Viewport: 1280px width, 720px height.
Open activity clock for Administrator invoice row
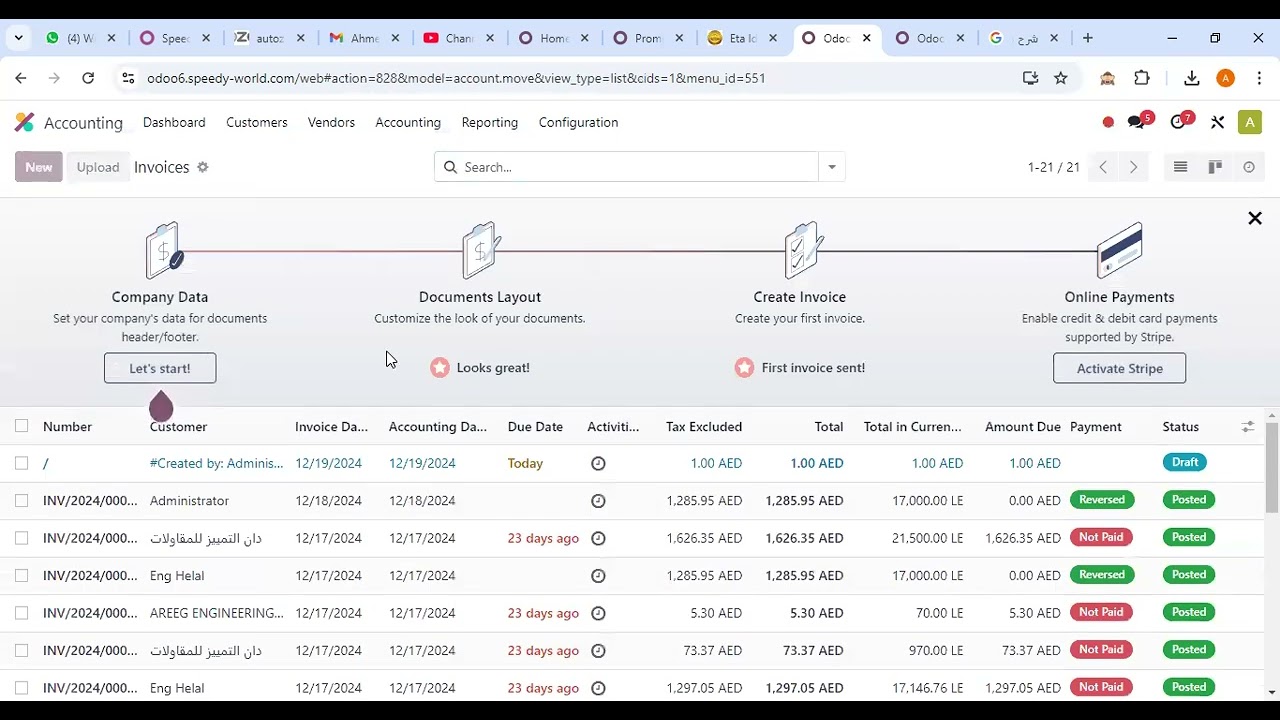click(x=598, y=501)
